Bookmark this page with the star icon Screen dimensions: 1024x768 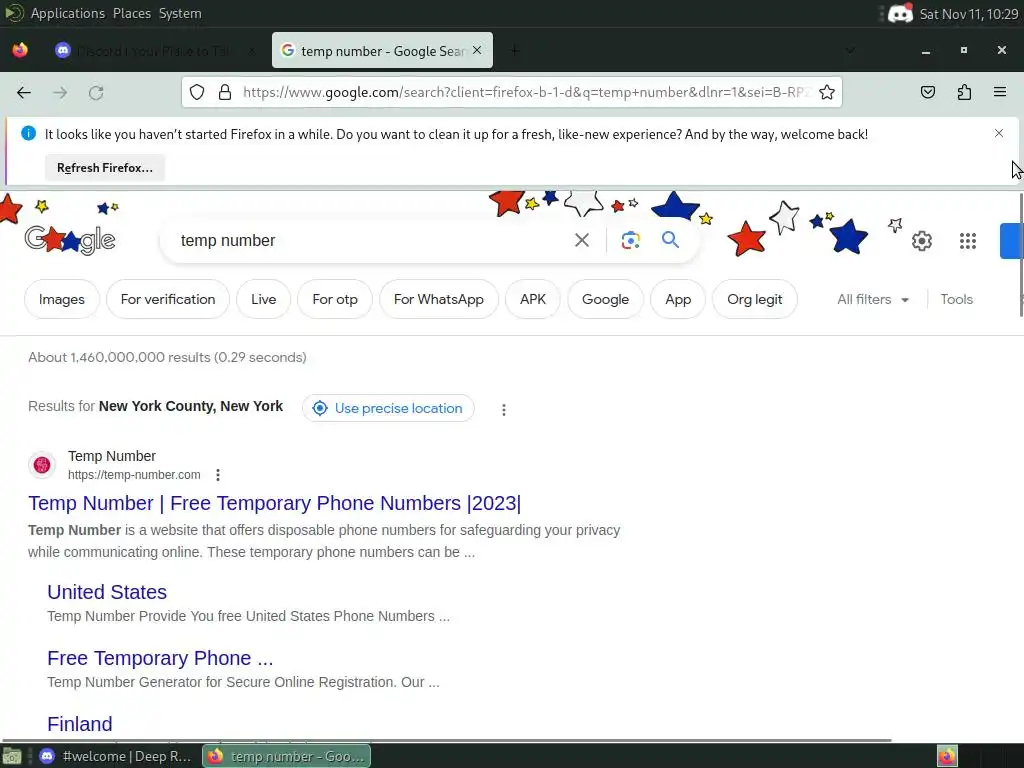click(x=827, y=92)
